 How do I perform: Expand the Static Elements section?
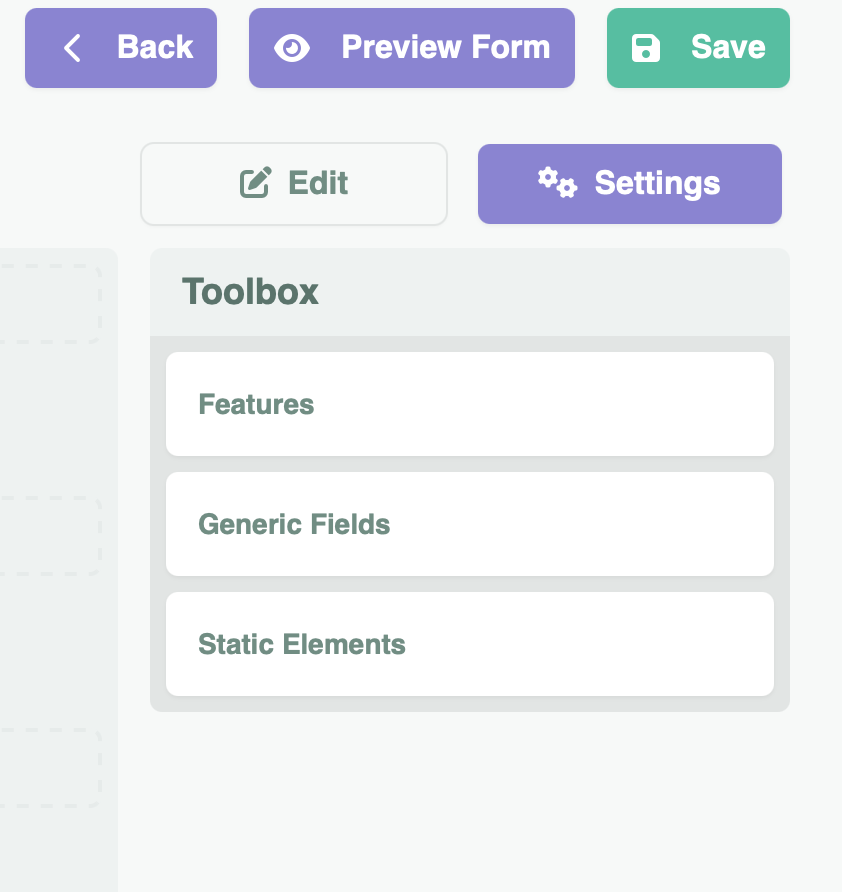coord(469,644)
